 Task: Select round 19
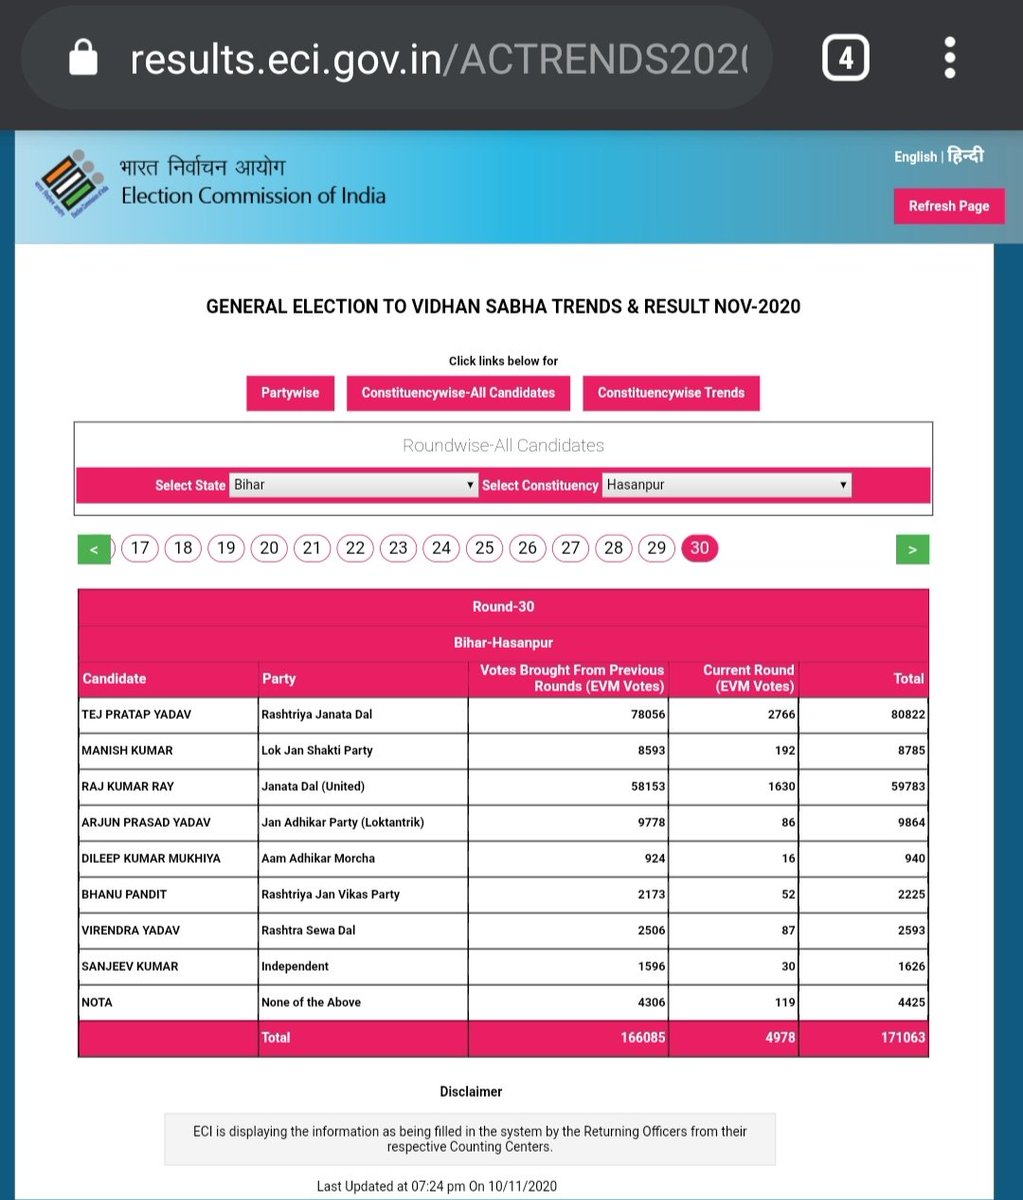pos(226,548)
